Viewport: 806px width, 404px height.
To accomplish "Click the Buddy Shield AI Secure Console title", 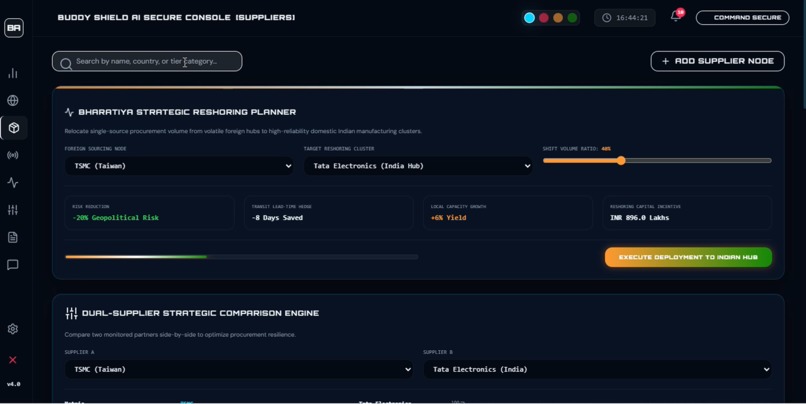I will (176, 17).
